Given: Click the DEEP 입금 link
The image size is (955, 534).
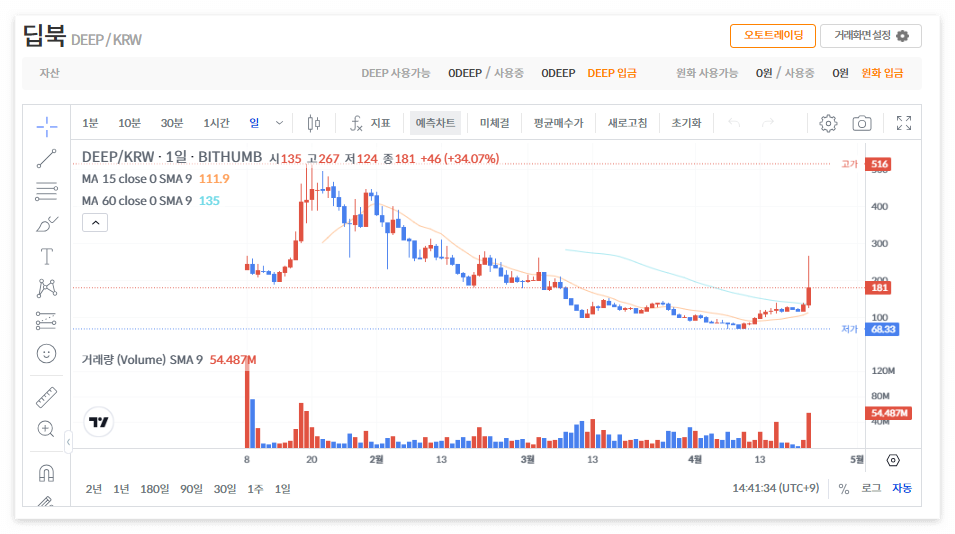Looking at the screenshot, I should 611,73.
